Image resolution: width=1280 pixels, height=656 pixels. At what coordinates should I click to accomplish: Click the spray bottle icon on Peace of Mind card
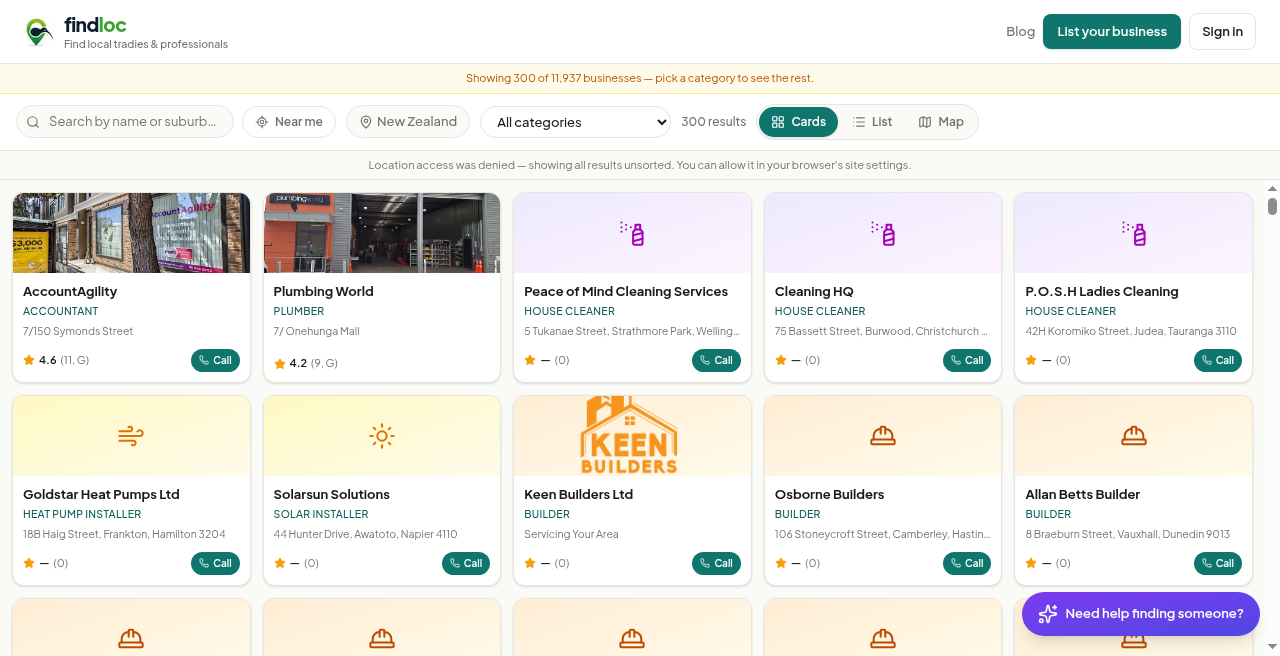click(632, 233)
